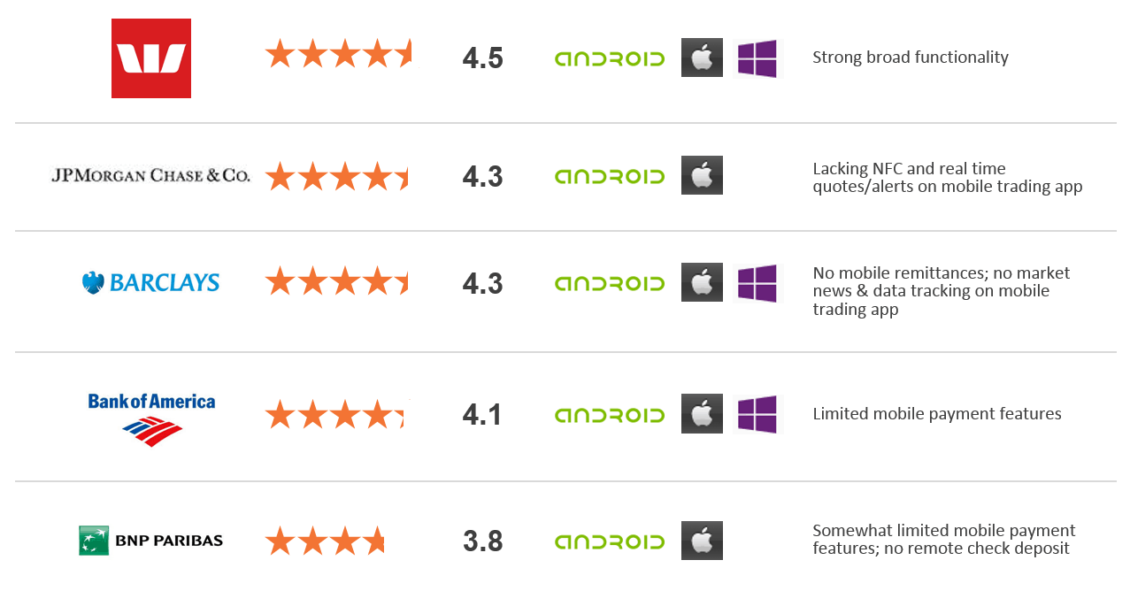Viewport: 1130px width, 591px height.
Task: Select the 3.8 score for BNP Paribas
Action: [483, 541]
